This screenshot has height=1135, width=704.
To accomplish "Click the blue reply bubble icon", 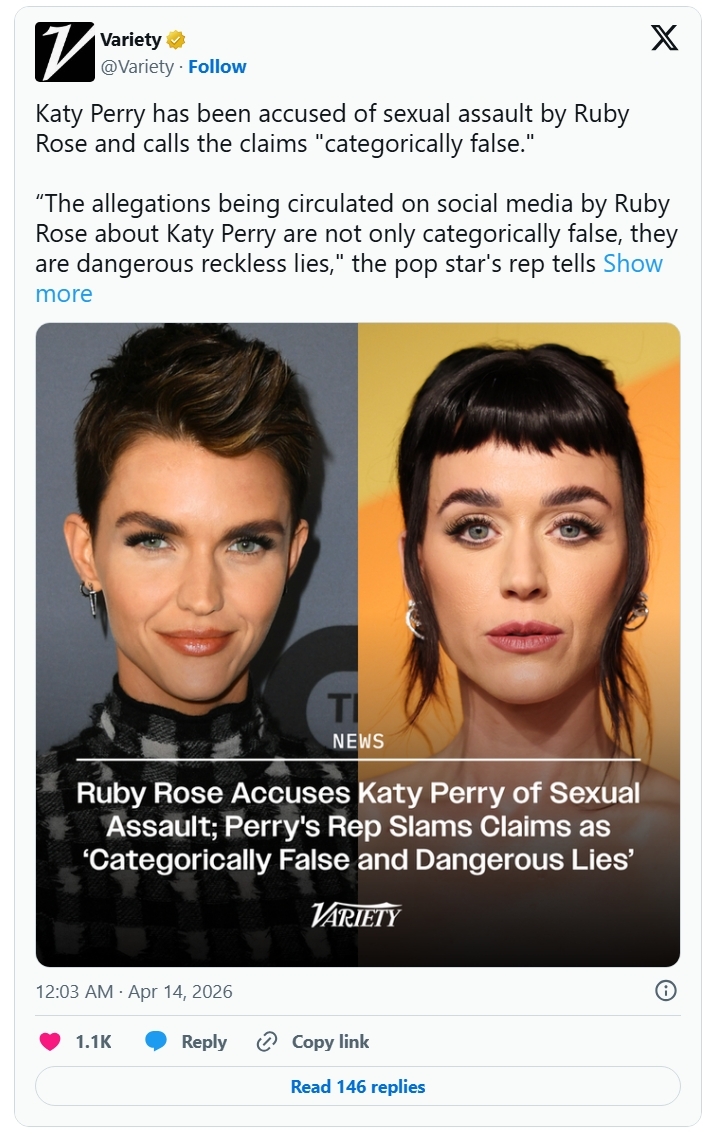I will pos(156,1042).
